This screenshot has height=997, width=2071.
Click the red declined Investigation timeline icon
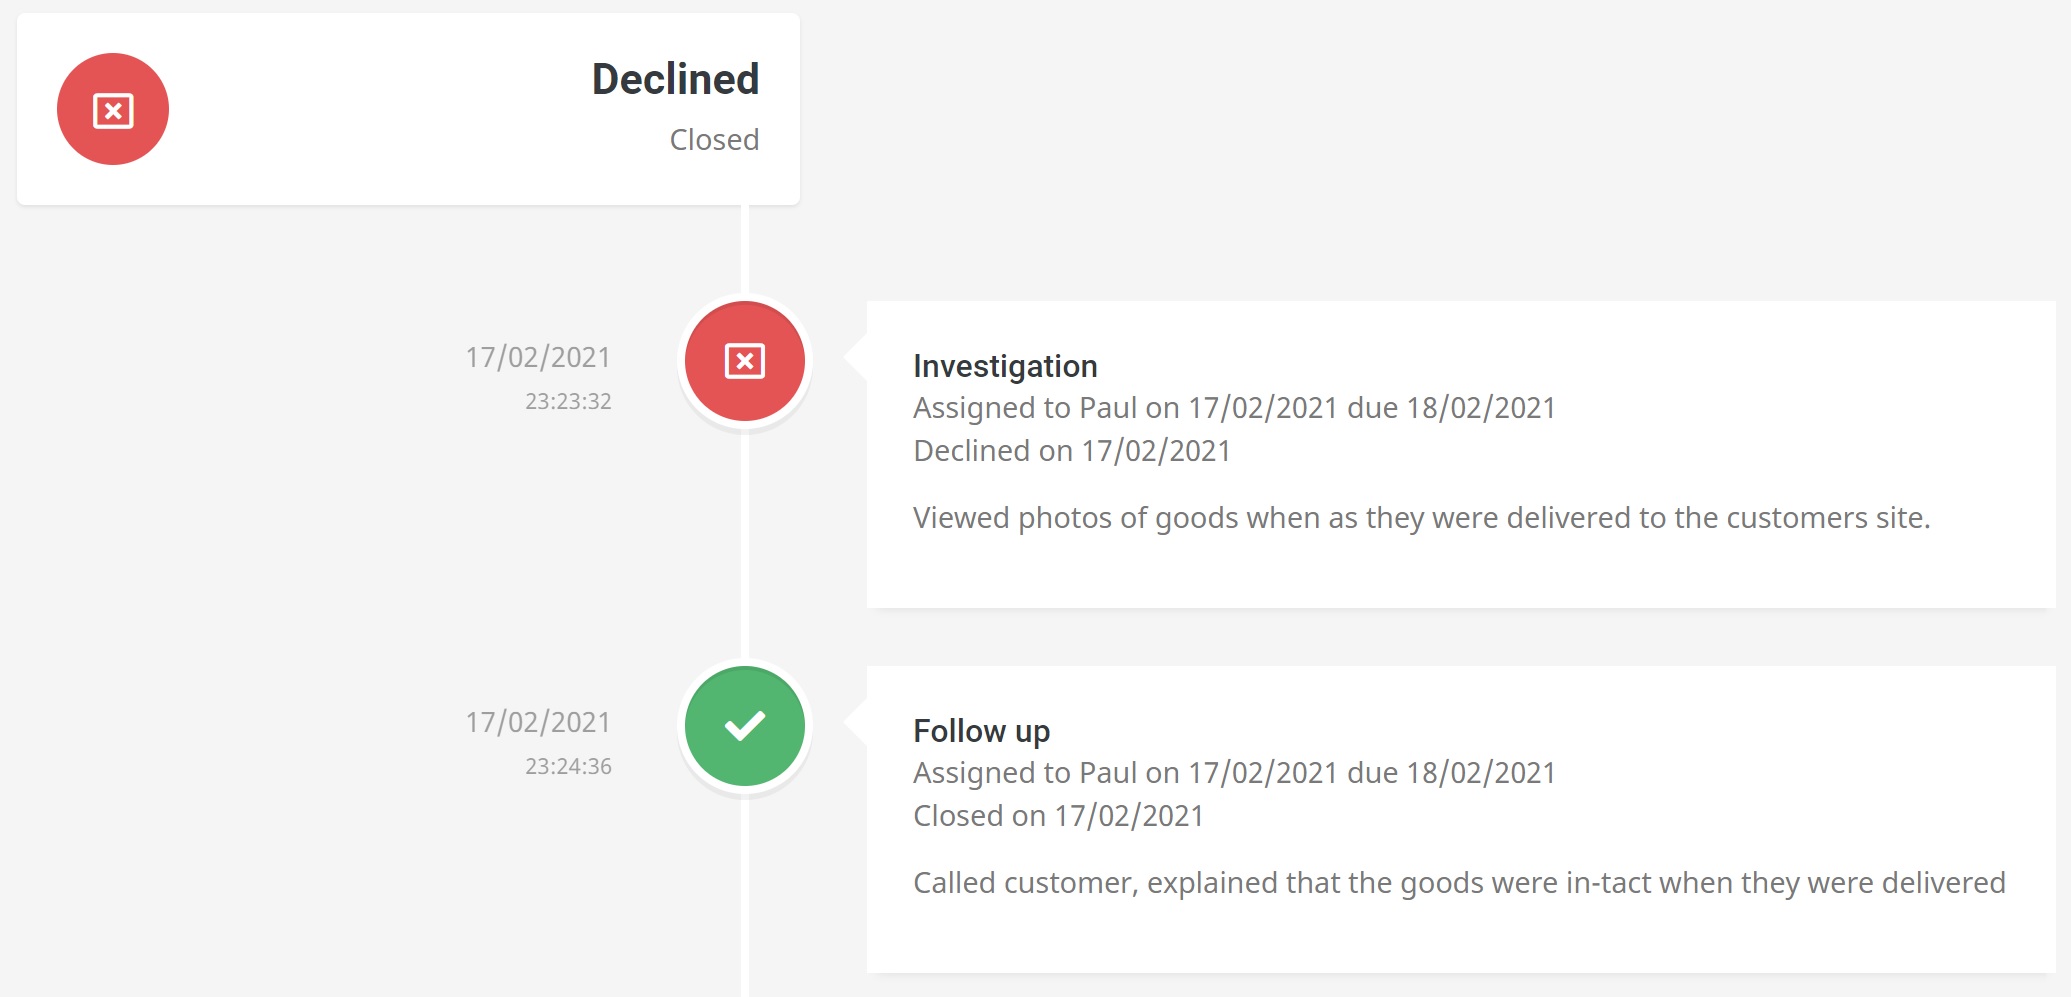(745, 361)
